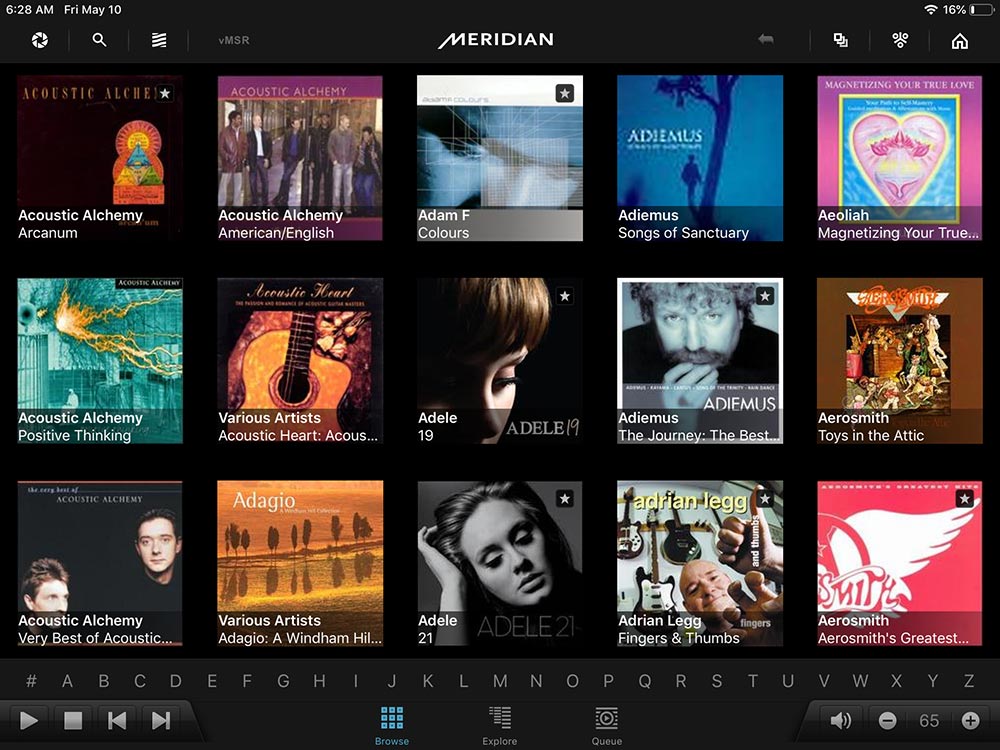Open Adele 19 album cover

[x=499, y=361]
